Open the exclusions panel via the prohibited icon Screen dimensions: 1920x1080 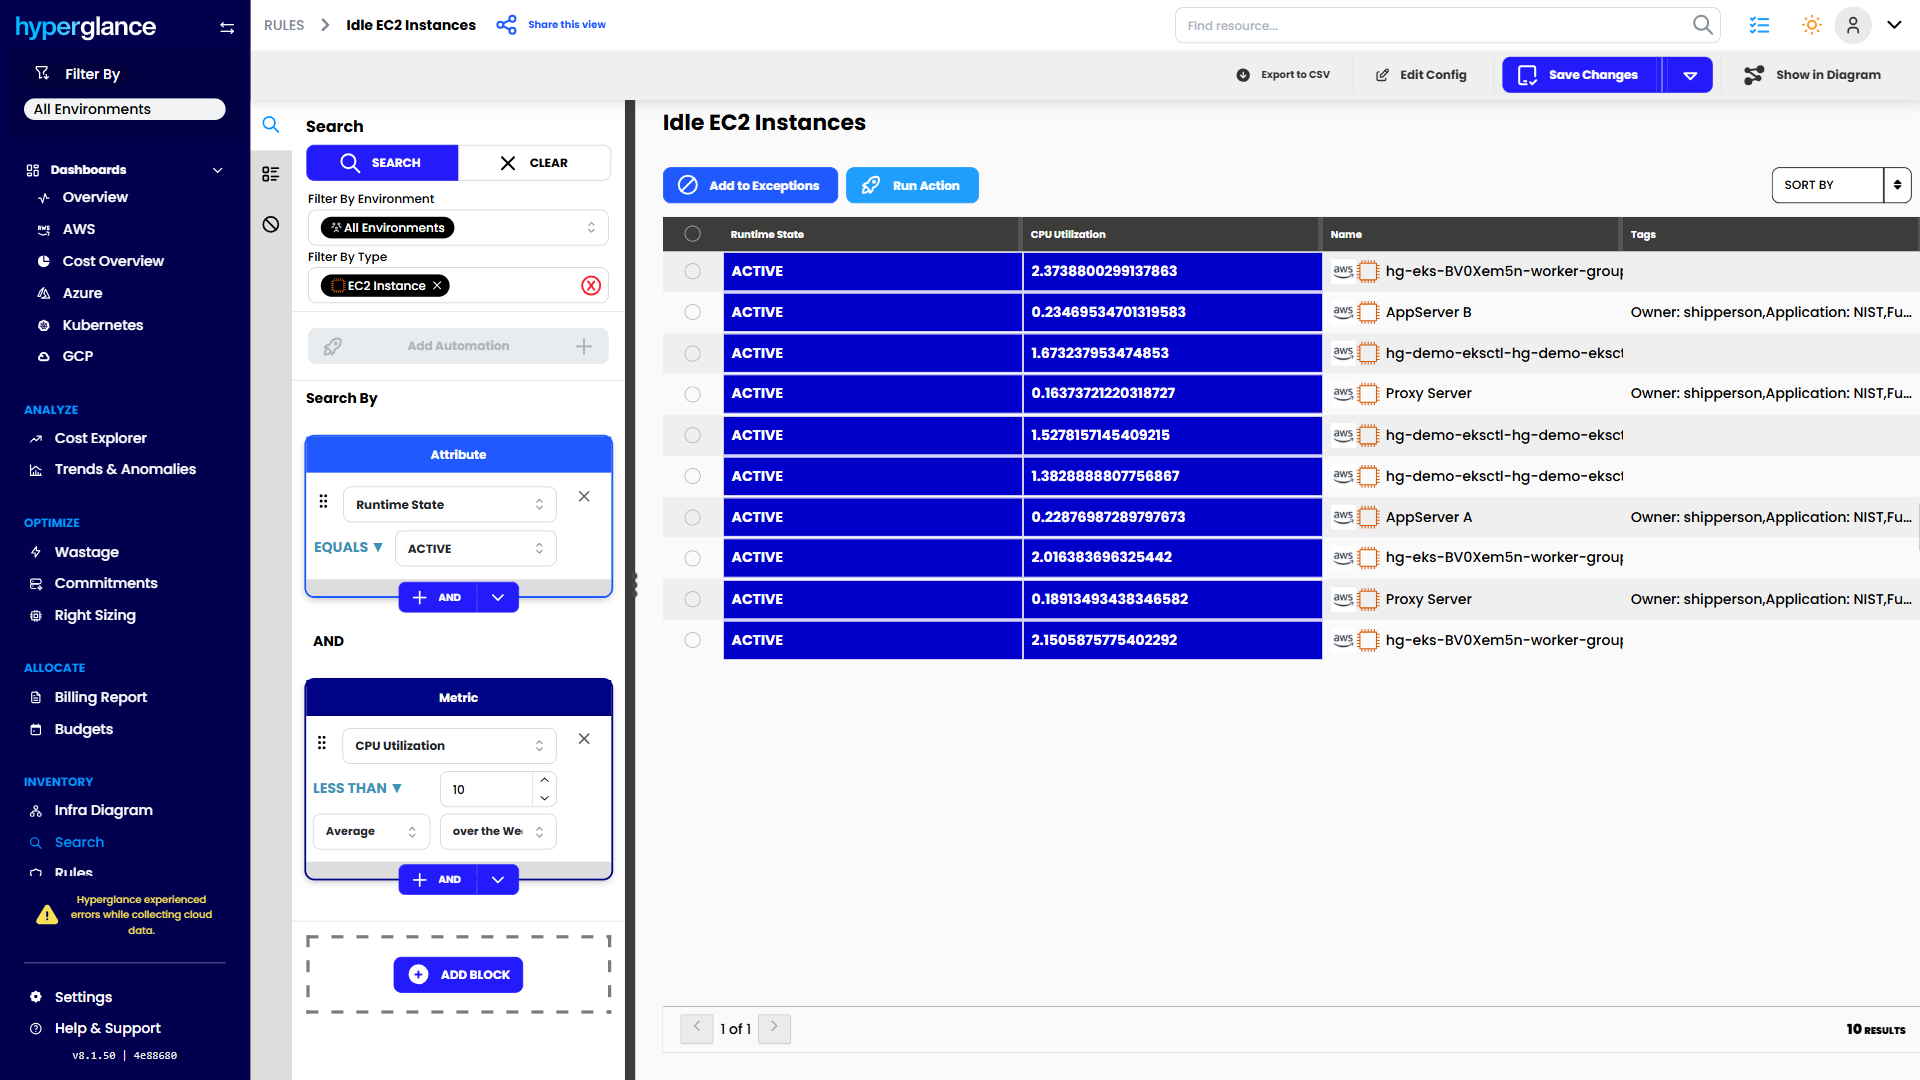(x=271, y=224)
